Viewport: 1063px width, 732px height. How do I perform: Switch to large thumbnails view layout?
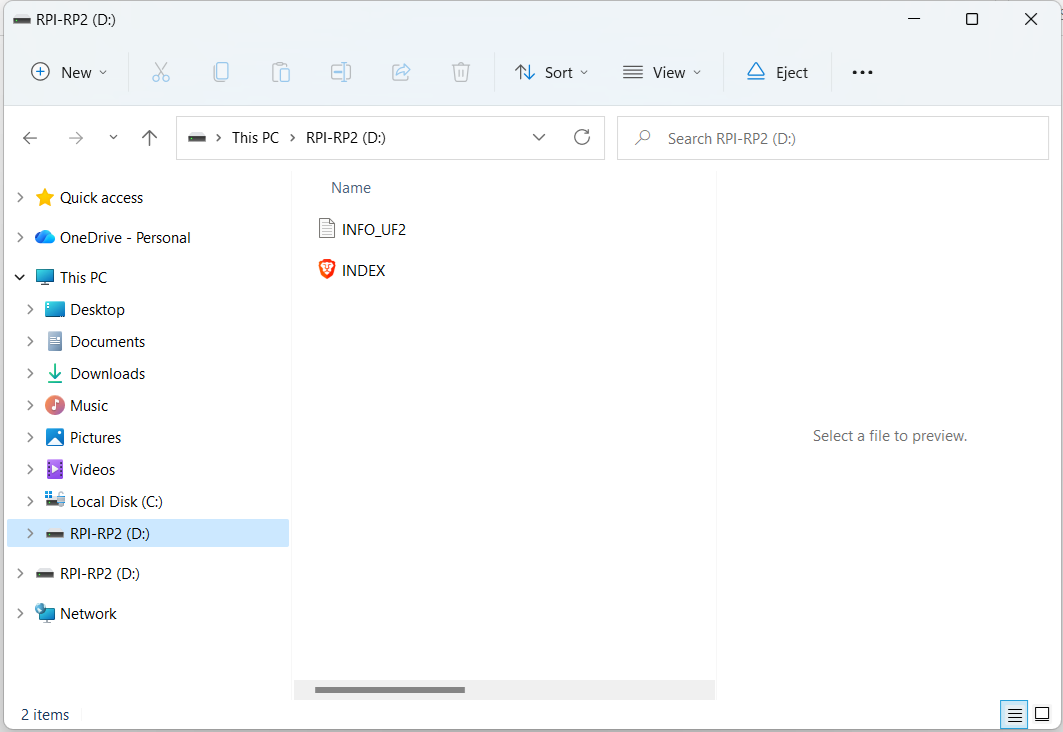pyautogui.click(x=1042, y=714)
